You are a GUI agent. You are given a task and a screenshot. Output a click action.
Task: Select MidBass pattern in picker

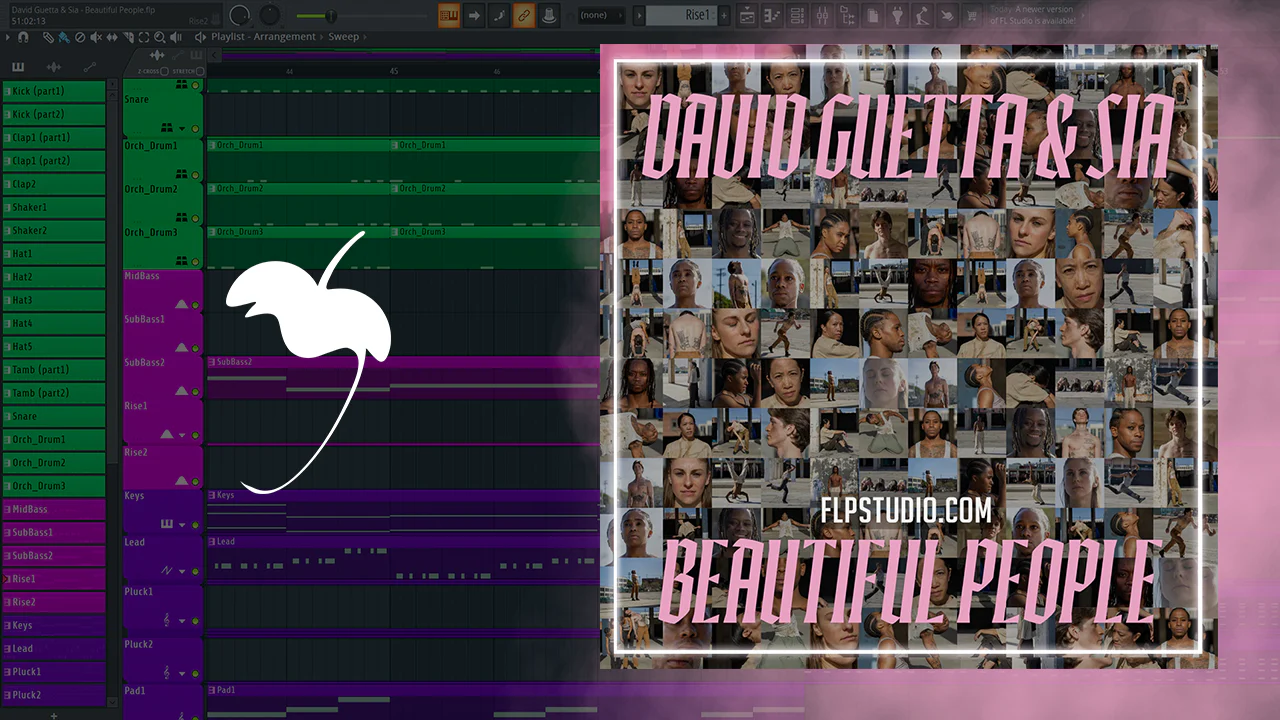[54, 509]
